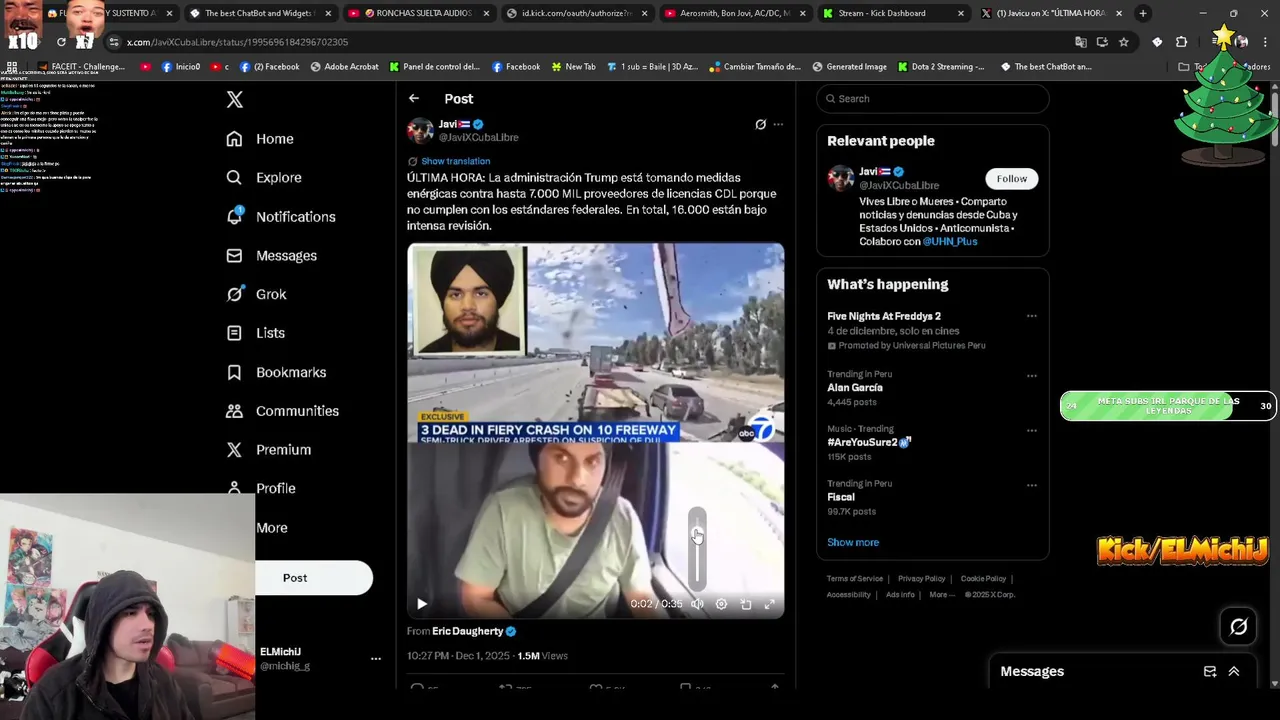The height and width of the screenshot is (720, 1280).
Task: Open the Generated Image bookmark
Action: [849, 67]
